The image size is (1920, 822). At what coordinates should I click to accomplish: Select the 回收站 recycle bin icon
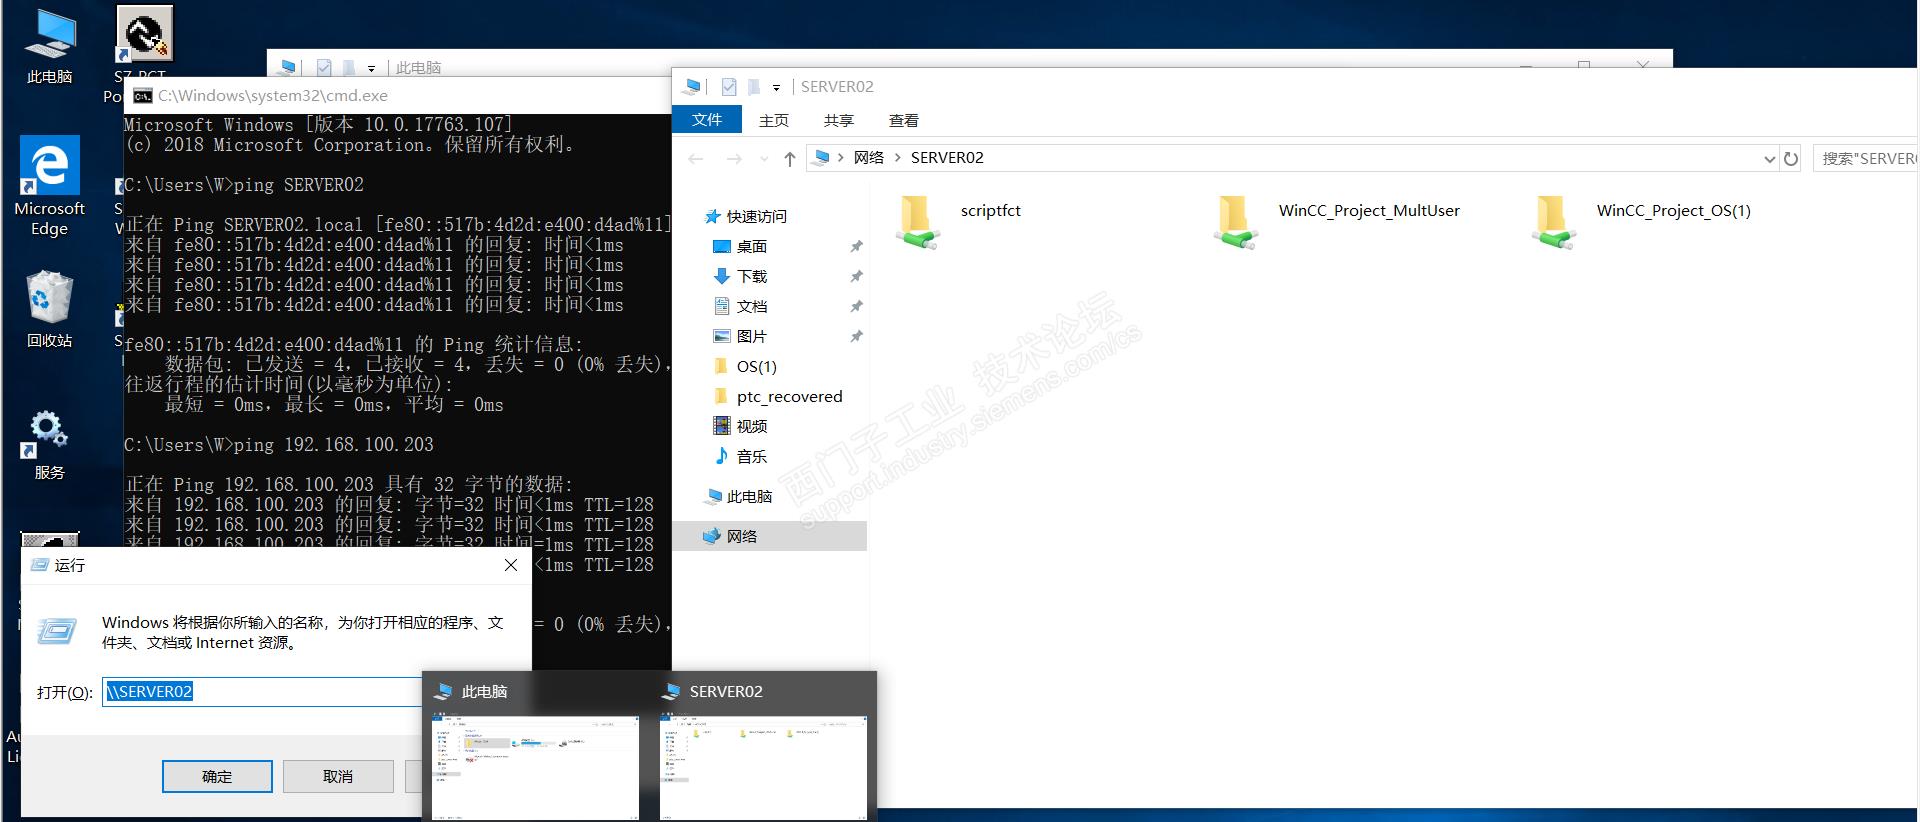pyautogui.click(x=49, y=309)
